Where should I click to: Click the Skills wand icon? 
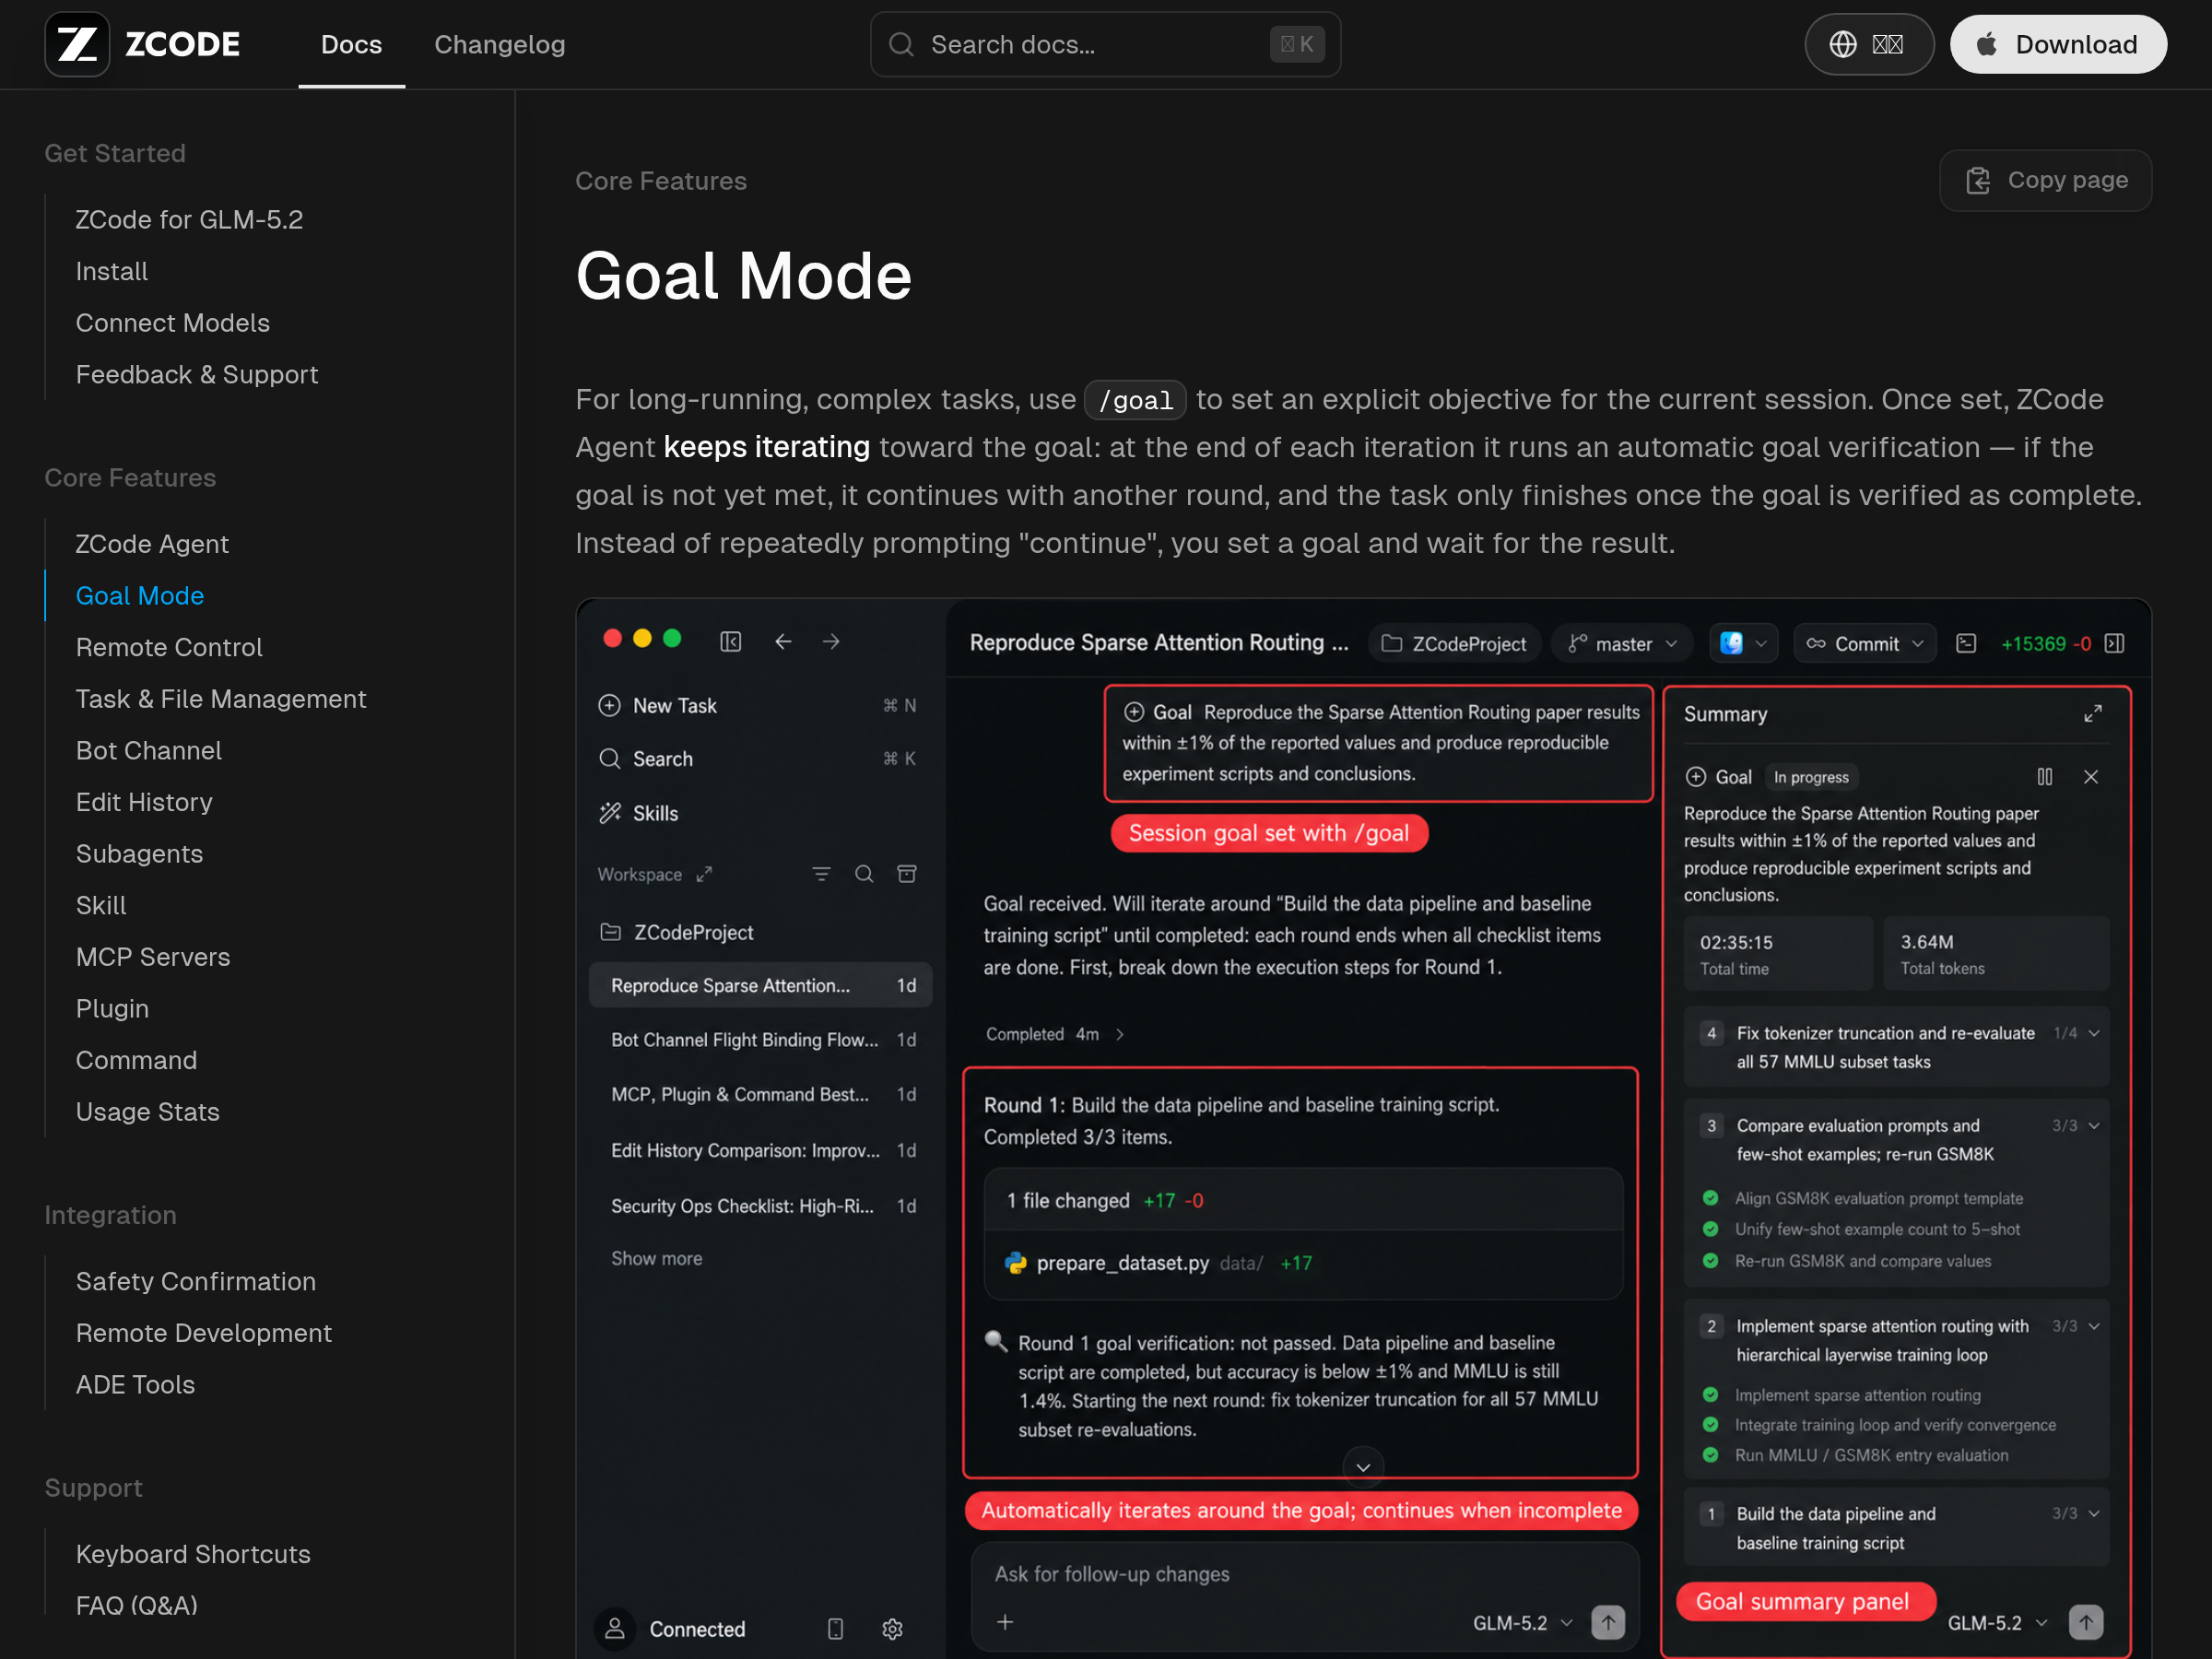[x=609, y=813]
